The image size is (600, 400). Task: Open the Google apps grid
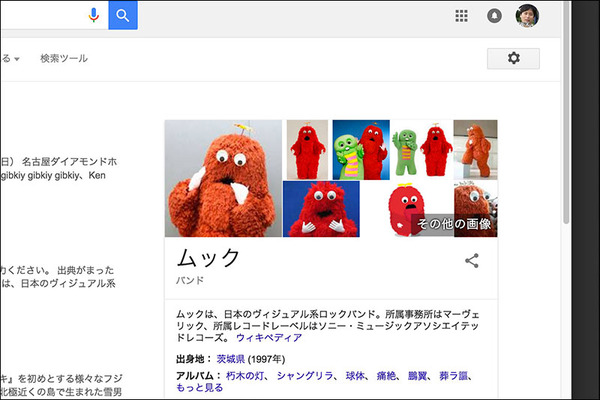point(461,16)
